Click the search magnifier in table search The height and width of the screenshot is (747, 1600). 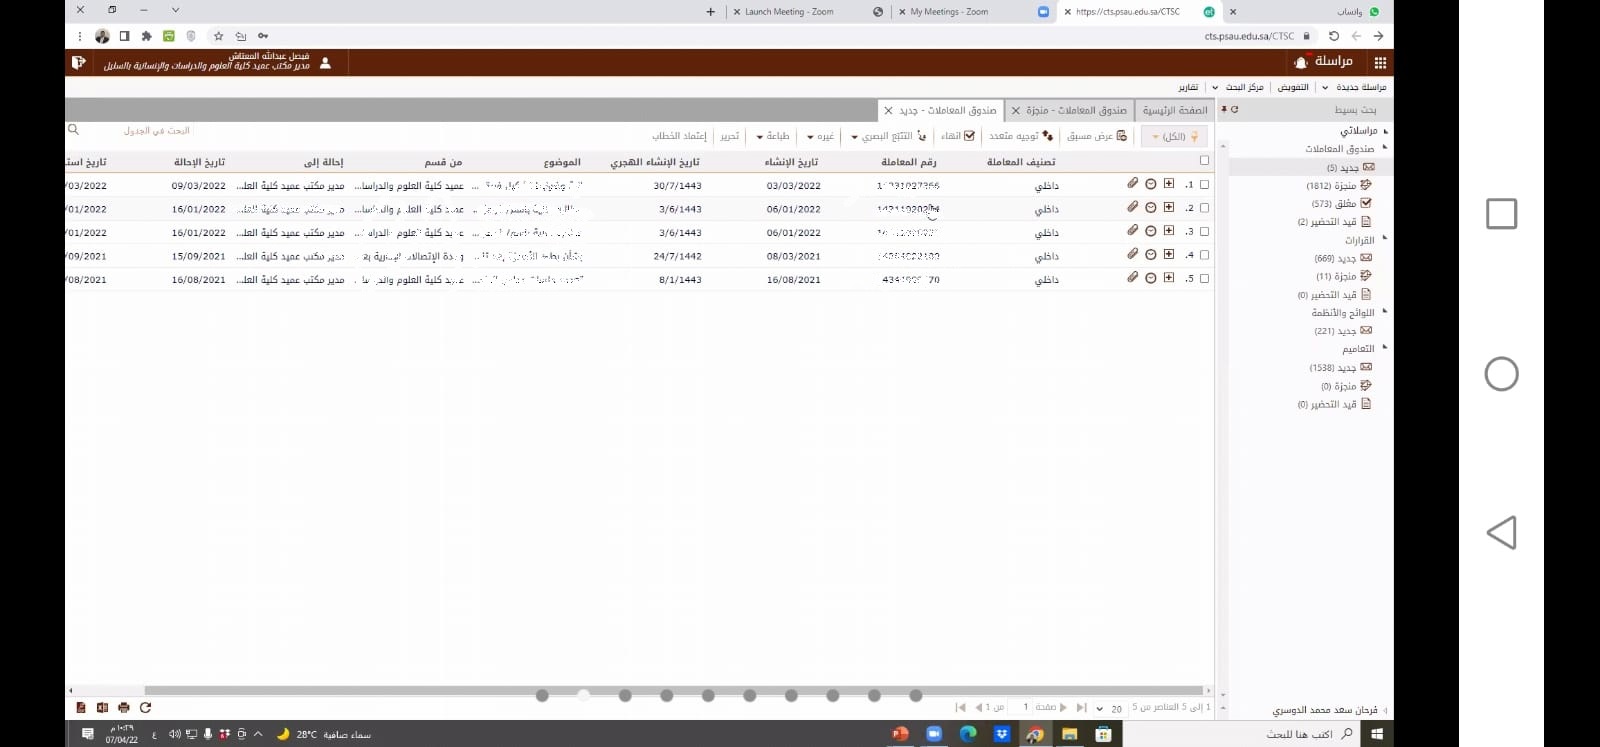[73, 130]
